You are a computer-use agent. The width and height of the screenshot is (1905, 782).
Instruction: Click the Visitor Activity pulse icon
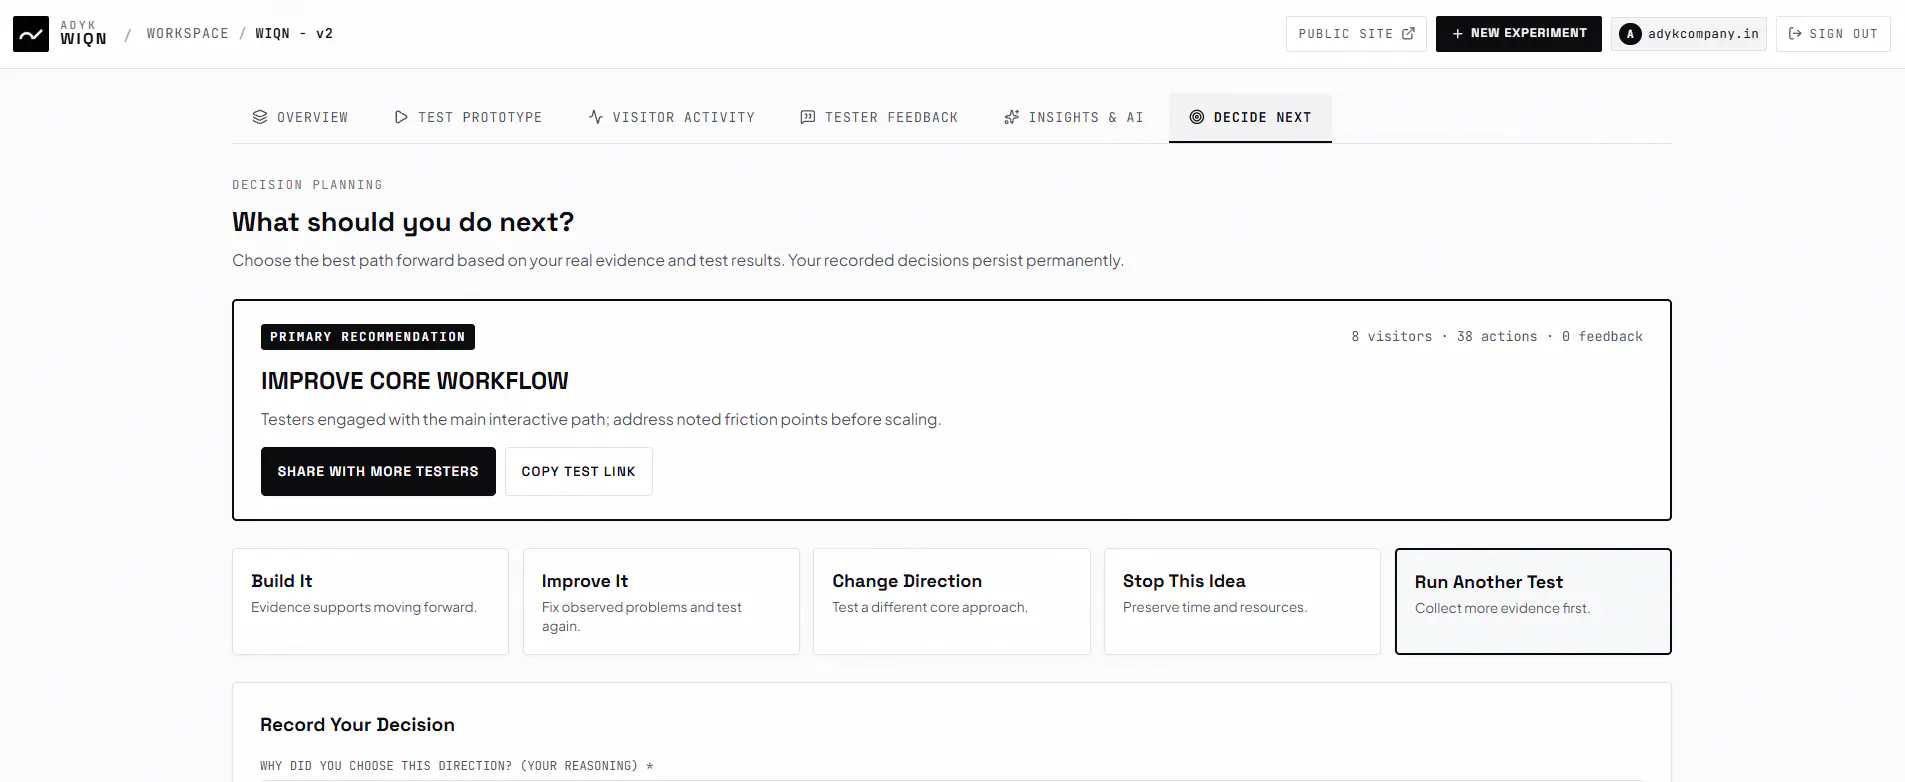(596, 117)
